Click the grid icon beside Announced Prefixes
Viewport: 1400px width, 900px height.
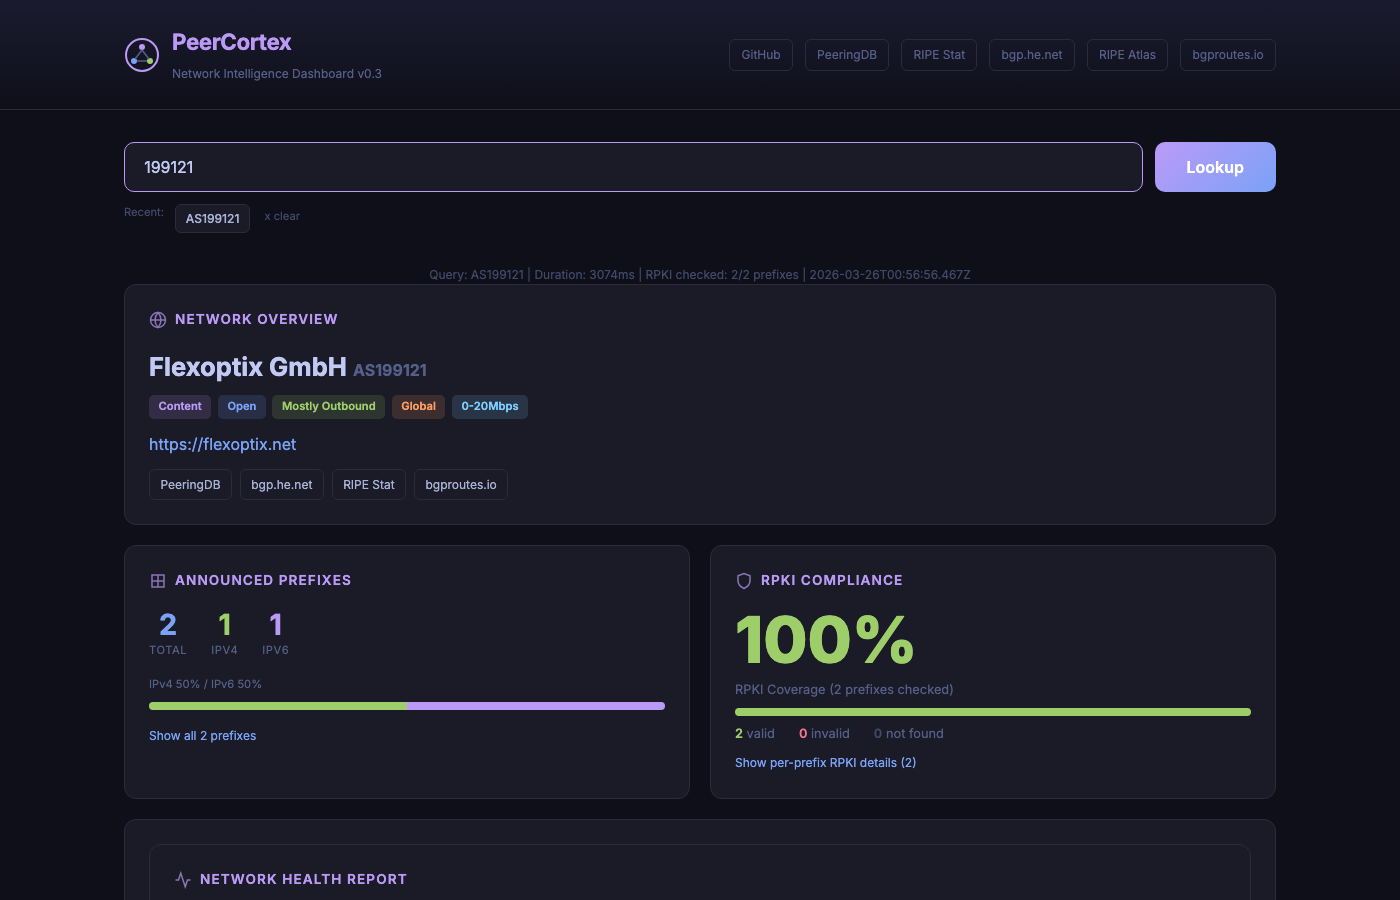[158, 581]
